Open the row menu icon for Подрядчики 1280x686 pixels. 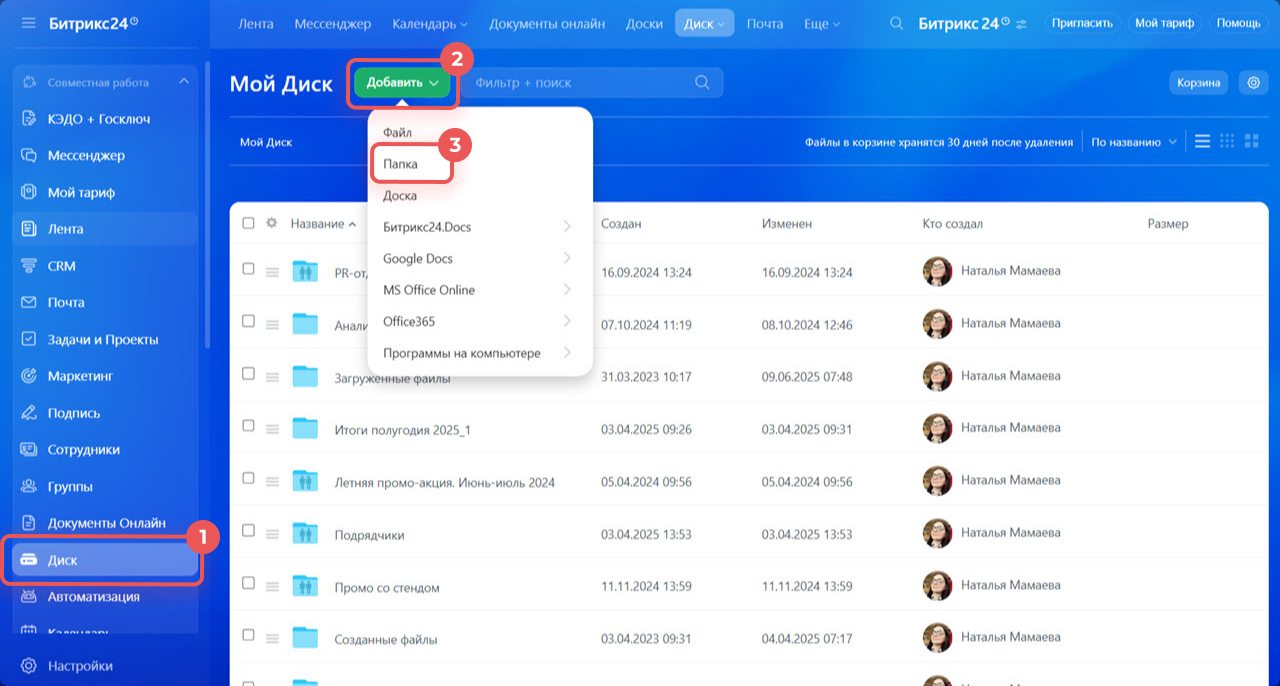pos(272,534)
